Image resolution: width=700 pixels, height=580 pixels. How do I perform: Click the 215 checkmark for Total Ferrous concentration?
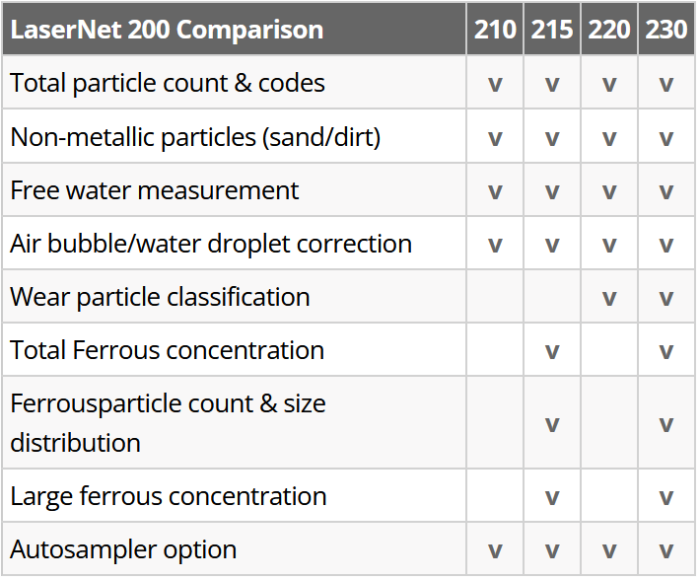tap(552, 351)
